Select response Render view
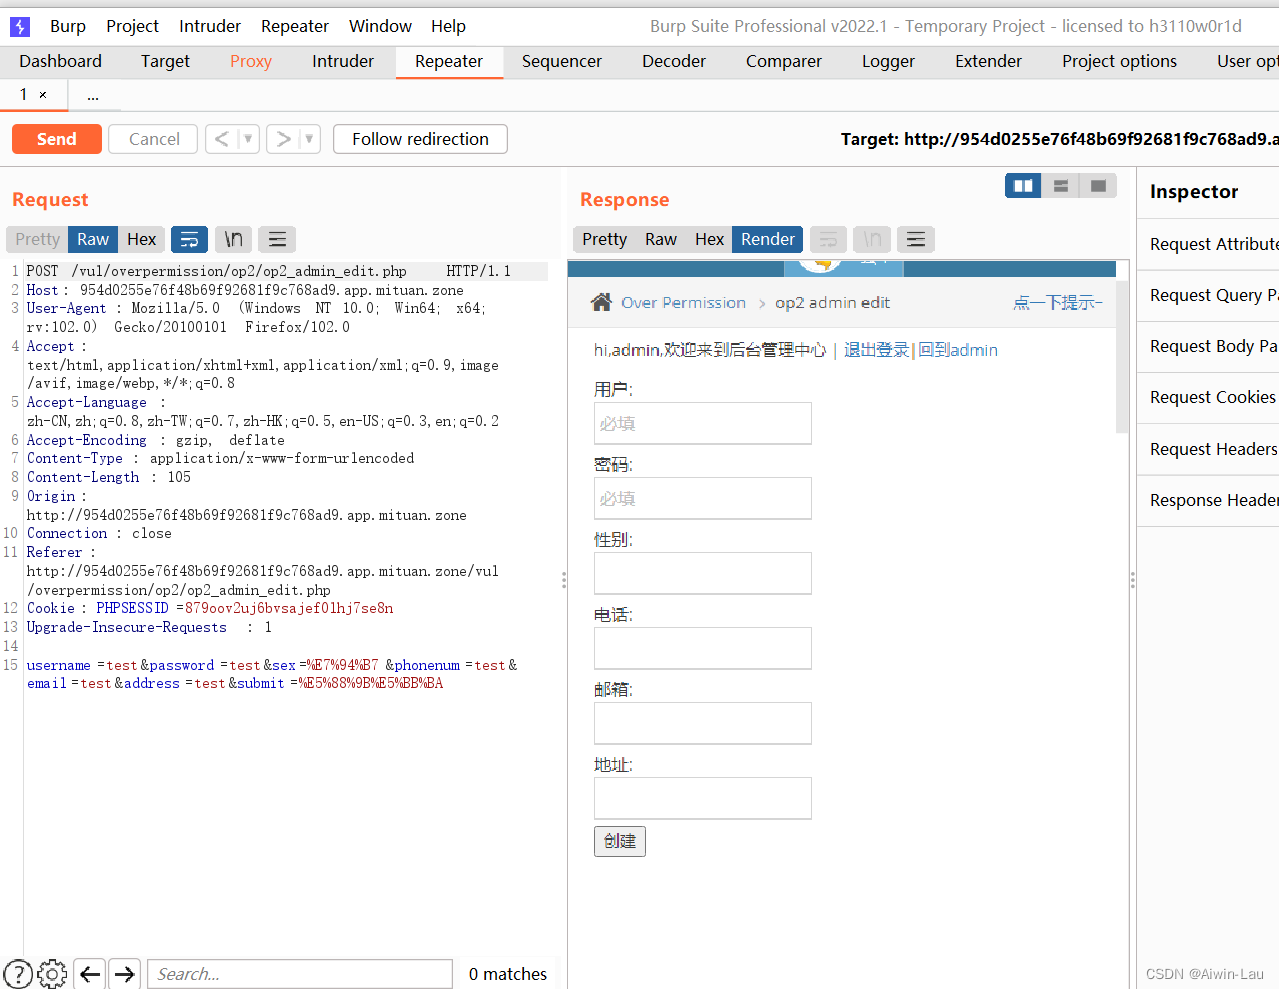The height and width of the screenshot is (989, 1279). 768,239
